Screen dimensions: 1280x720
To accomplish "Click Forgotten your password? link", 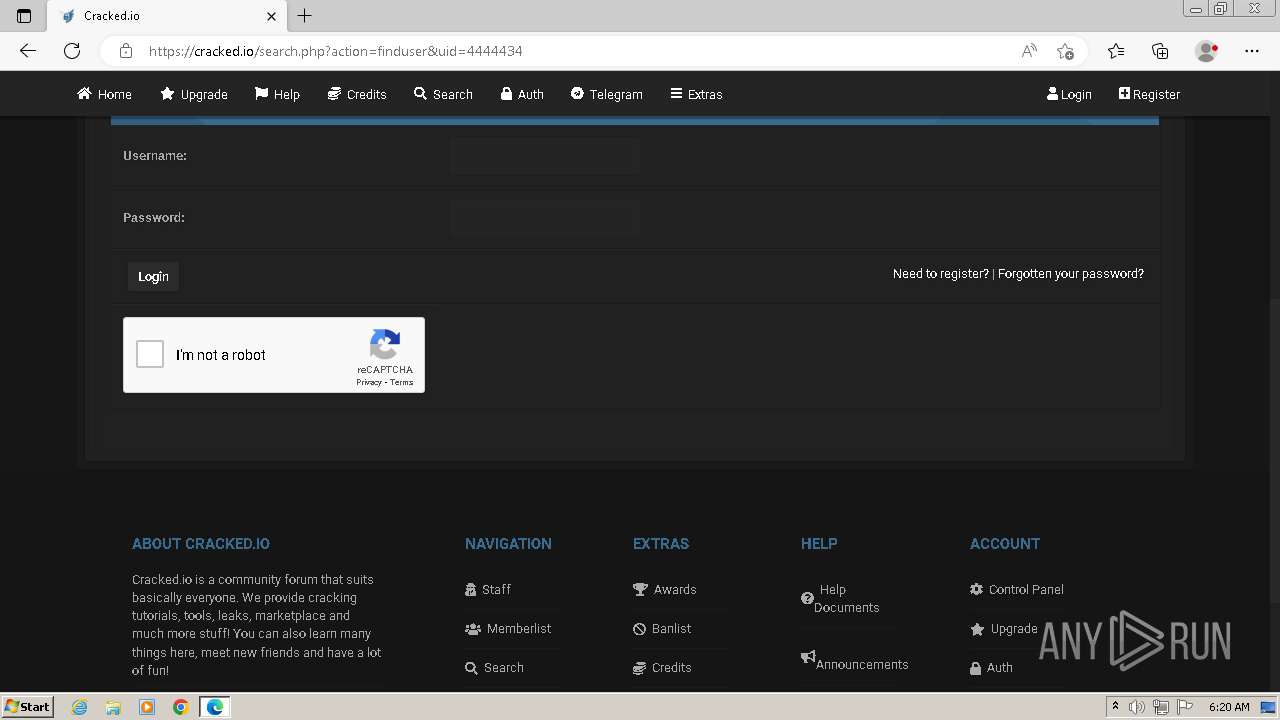I will (x=1071, y=273).
